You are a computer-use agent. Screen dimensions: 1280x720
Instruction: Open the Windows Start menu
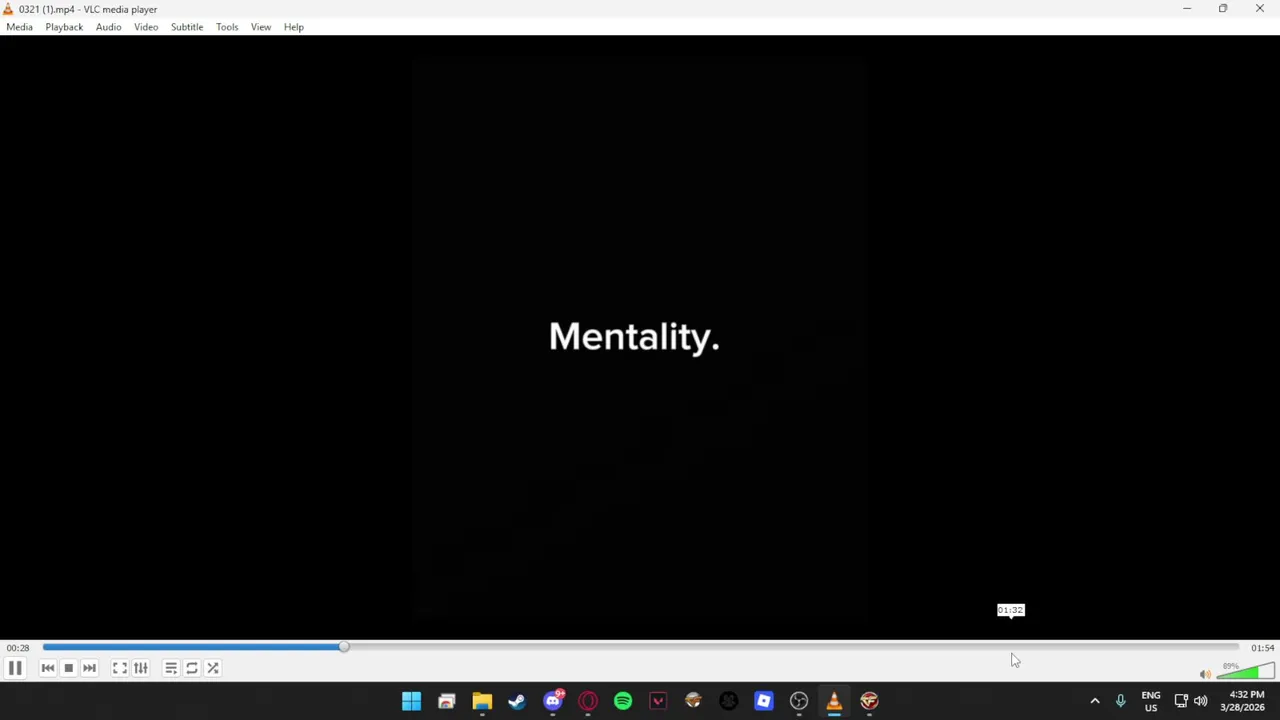pyautogui.click(x=411, y=701)
